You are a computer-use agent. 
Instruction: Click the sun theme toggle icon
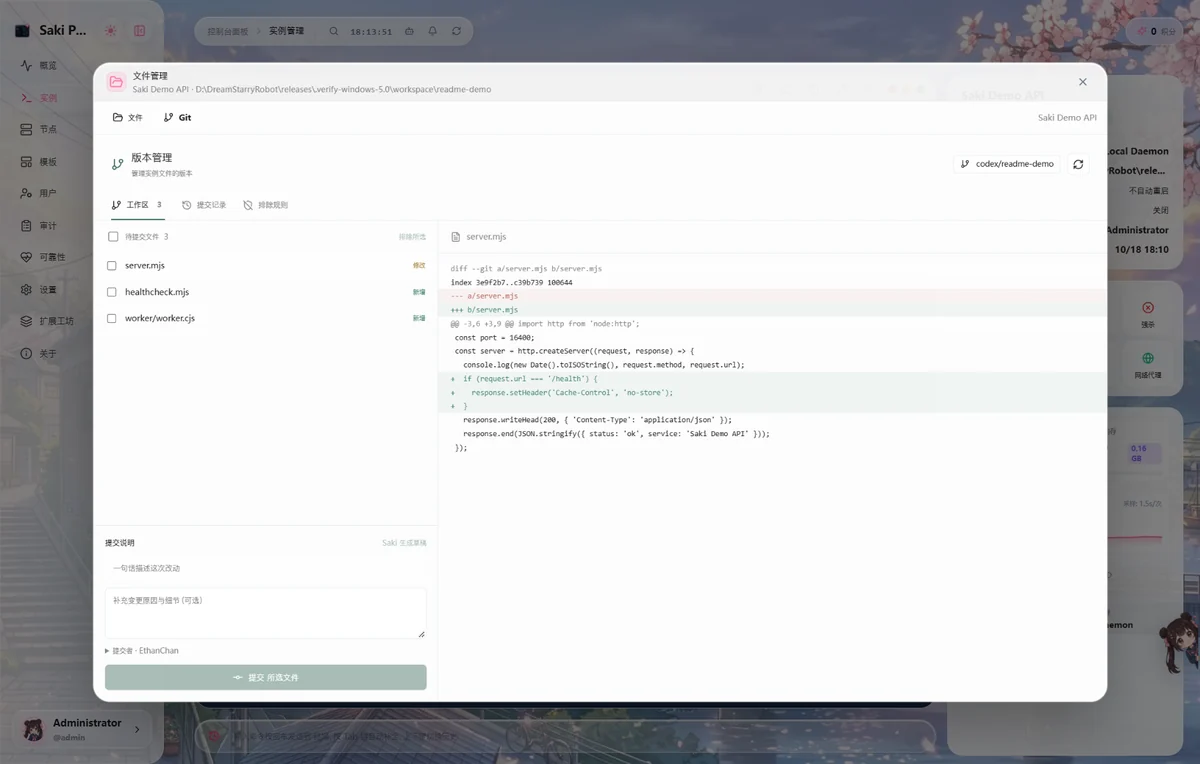point(111,30)
